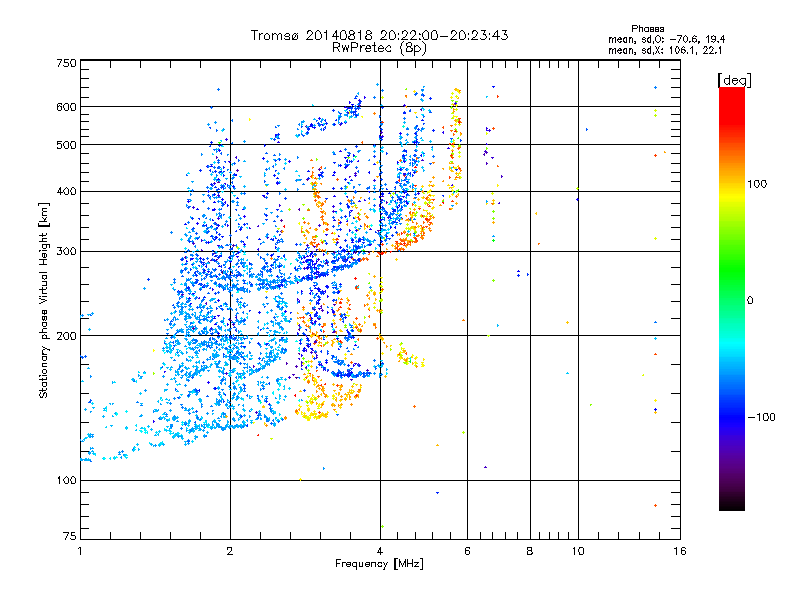The width and height of the screenshot is (800, 600).
Task: Click the x-axis tick label '1'
Action: tap(80, 551)
